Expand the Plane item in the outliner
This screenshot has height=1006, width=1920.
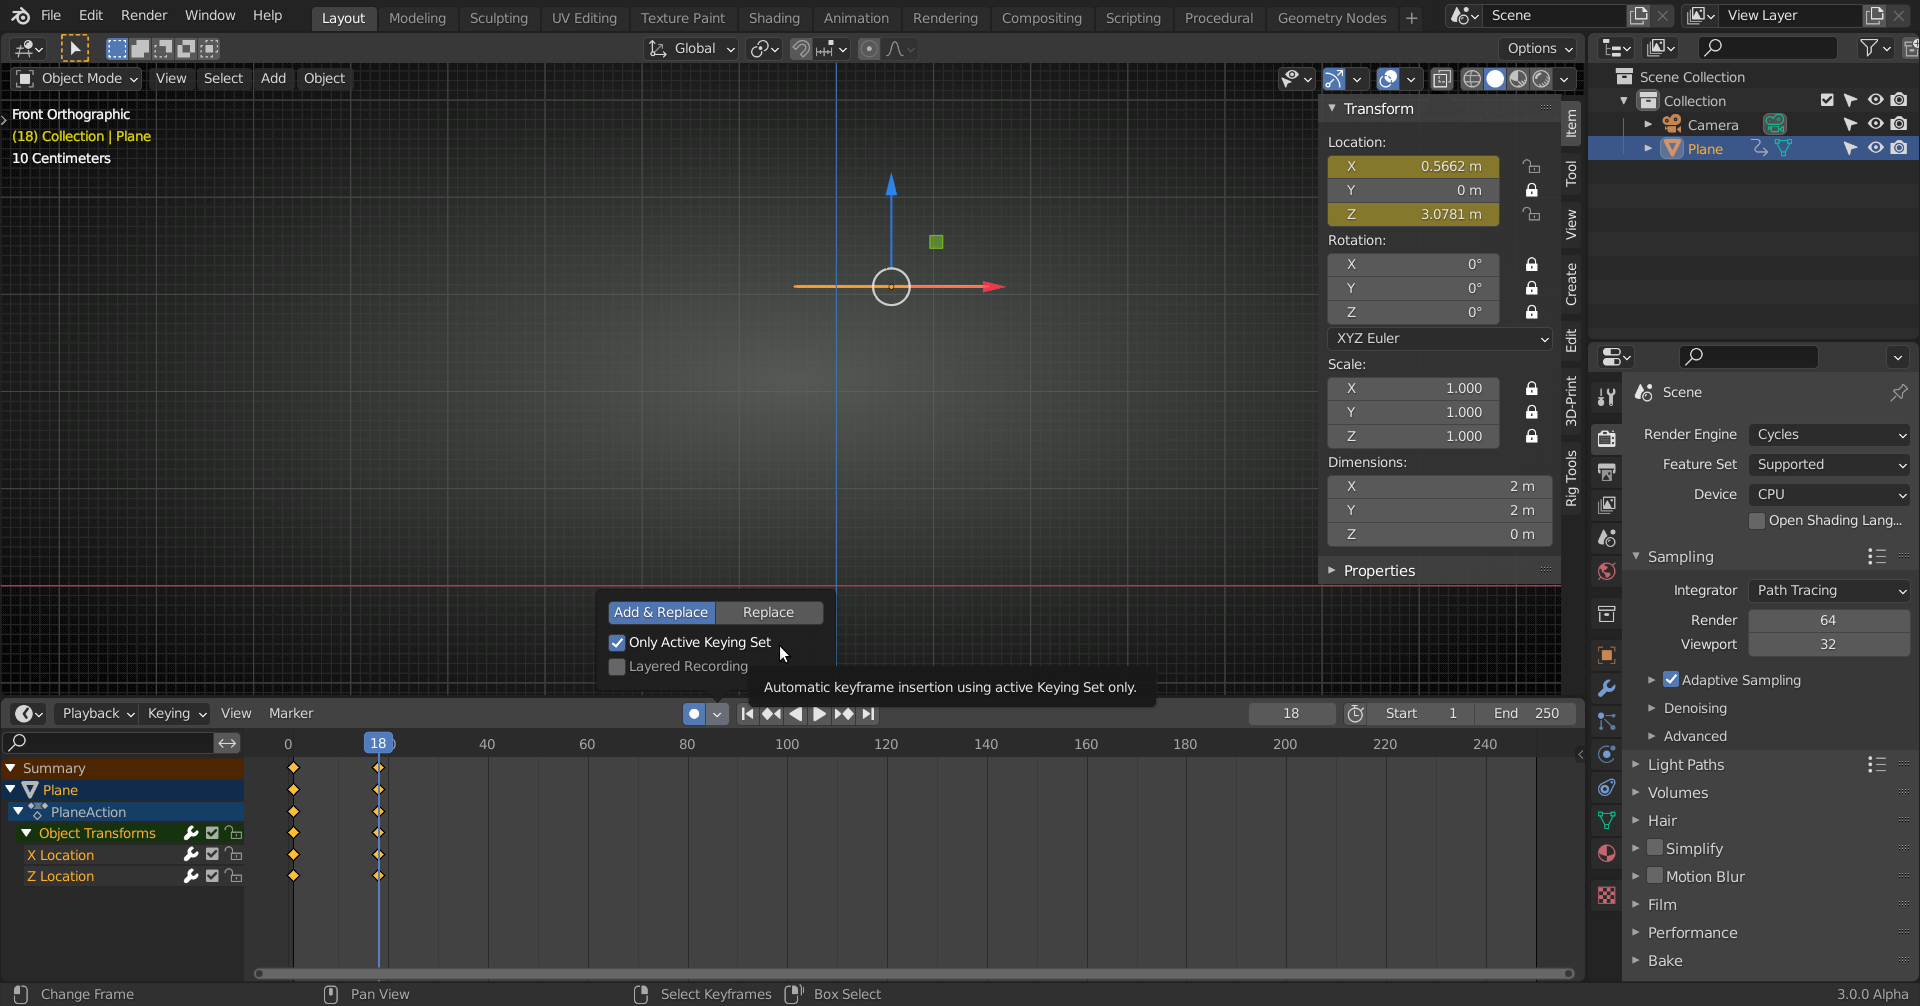1648,149
